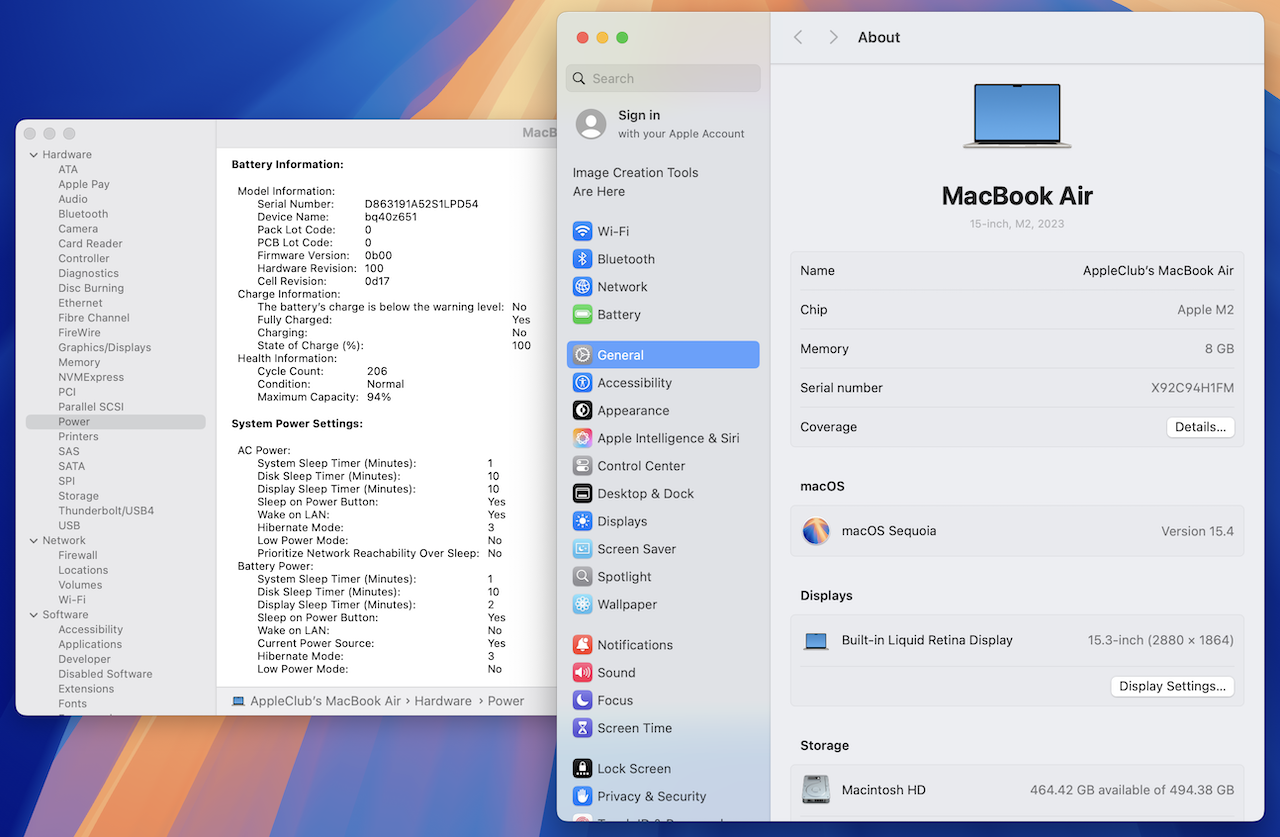Select the Appearance icon
The width and height of the screenshot is (1280, 837).
tap(582, 411)
